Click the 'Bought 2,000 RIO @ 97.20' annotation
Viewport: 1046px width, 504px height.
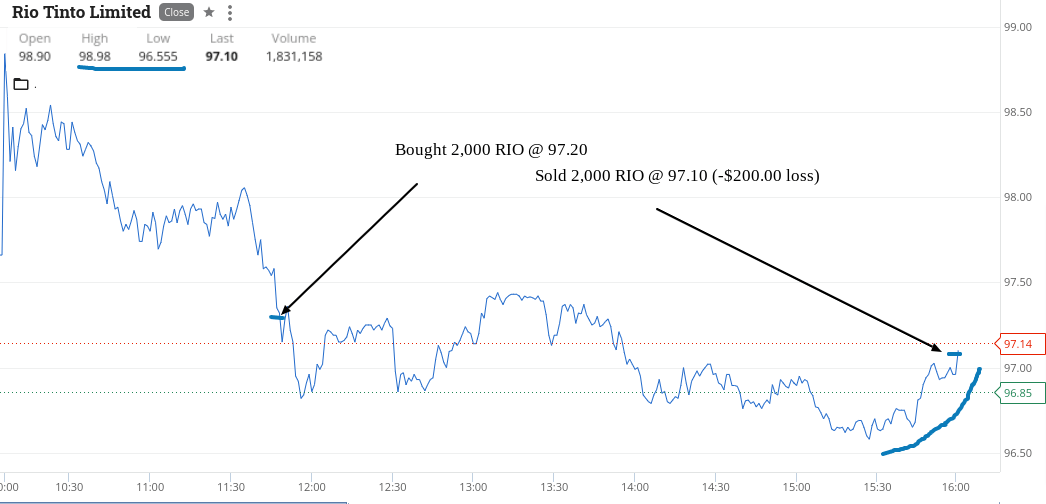491,149
